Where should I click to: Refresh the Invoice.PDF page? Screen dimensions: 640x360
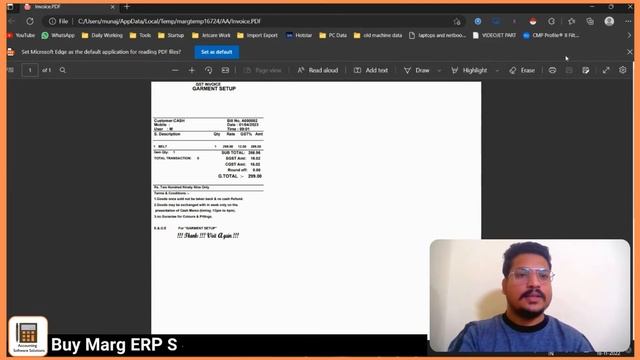(x=30, y=21)
